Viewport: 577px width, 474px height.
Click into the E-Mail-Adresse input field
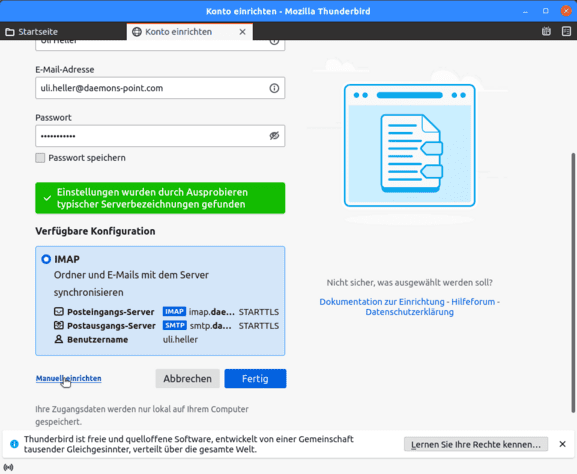160,88
